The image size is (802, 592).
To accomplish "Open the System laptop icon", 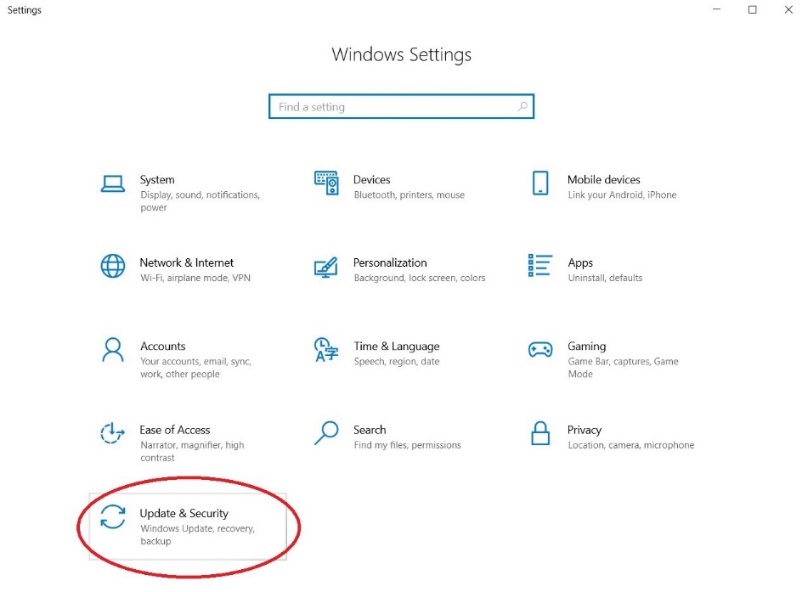I will tap(113, 184).
